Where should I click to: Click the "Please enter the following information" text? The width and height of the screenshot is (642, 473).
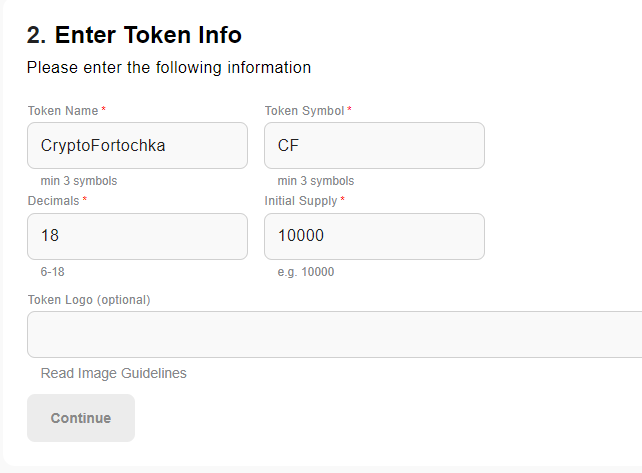(168, 68)
